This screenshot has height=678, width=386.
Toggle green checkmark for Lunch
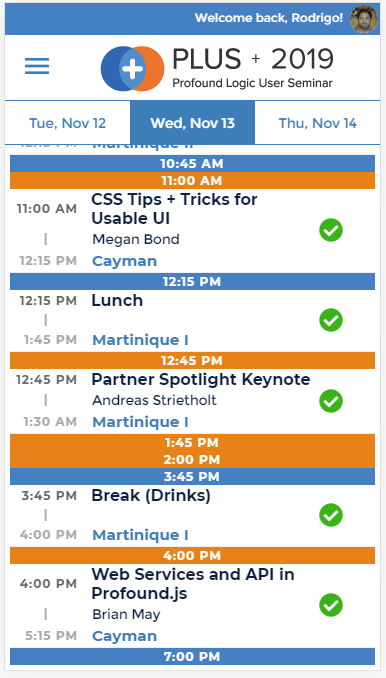pyautogui.click(x=331, y=320)
